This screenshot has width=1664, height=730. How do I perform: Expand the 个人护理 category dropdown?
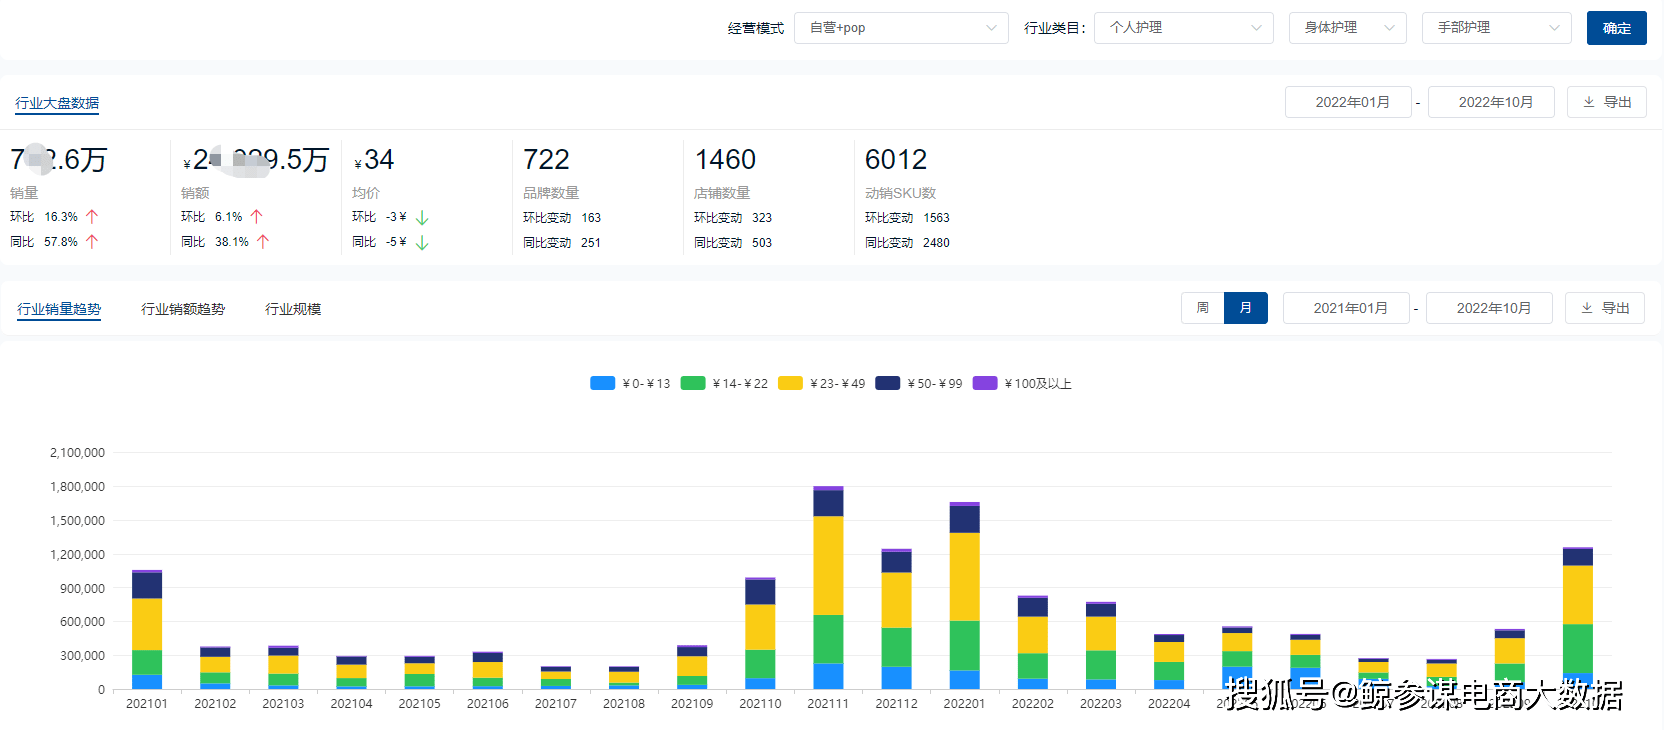pos(1184,28)
